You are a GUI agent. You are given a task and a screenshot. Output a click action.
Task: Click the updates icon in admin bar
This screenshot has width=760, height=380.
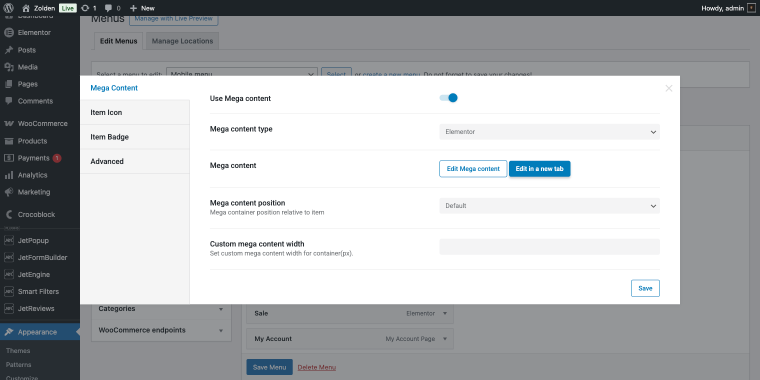click(x=85, y=8)
